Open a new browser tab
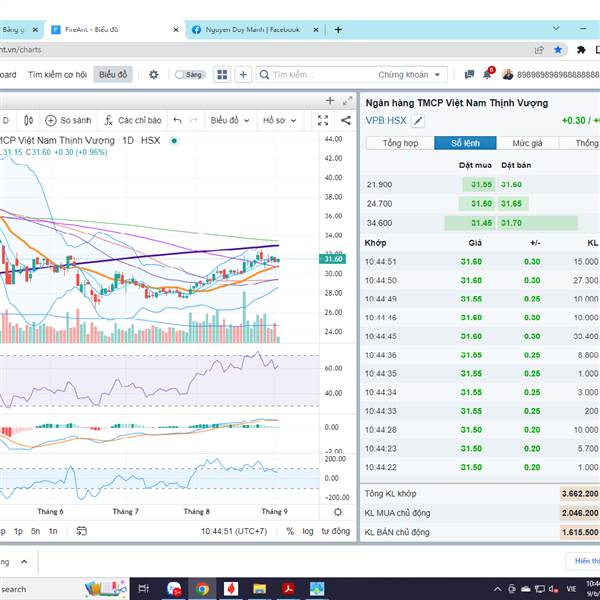The height and width of the screenshot is (600, 600). pos(338,30)
